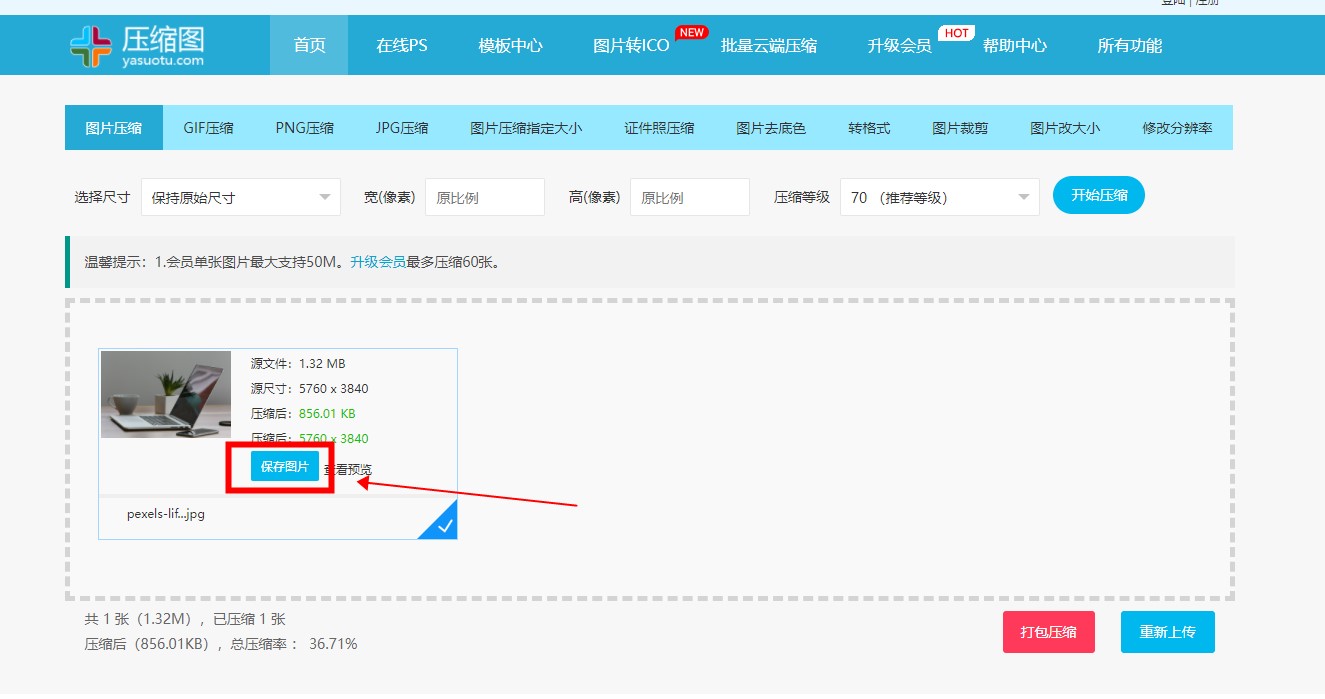The height and width of the screenshot is (699, 1325).
Task: Click 升级会员 in the navigation bar
Action: 899,46
